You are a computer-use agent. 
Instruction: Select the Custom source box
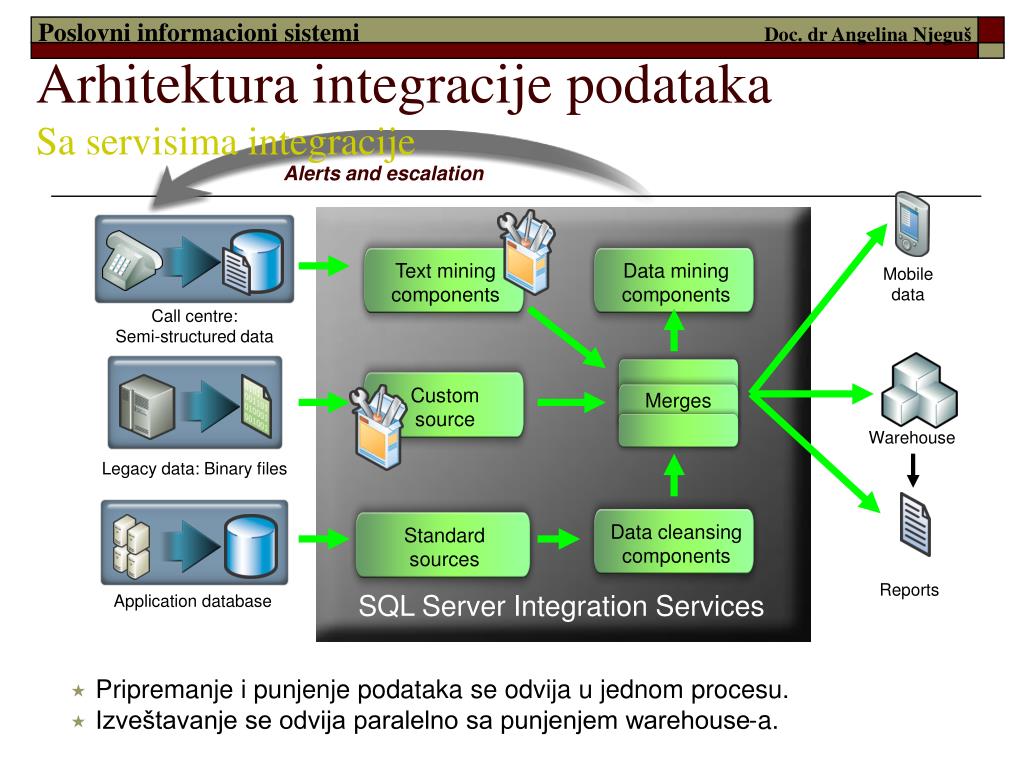(x=444, y=406)
